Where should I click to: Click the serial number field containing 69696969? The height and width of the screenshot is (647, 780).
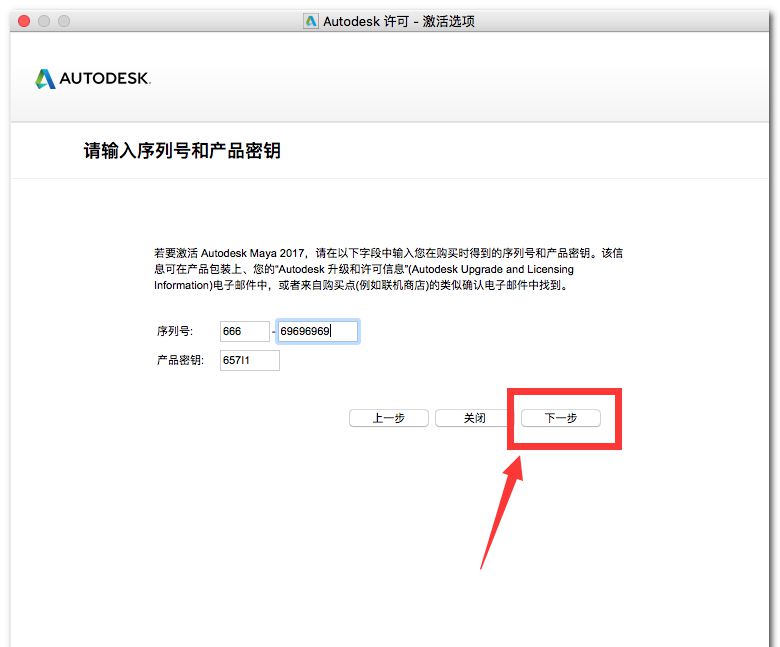click(x=318, y=331)
